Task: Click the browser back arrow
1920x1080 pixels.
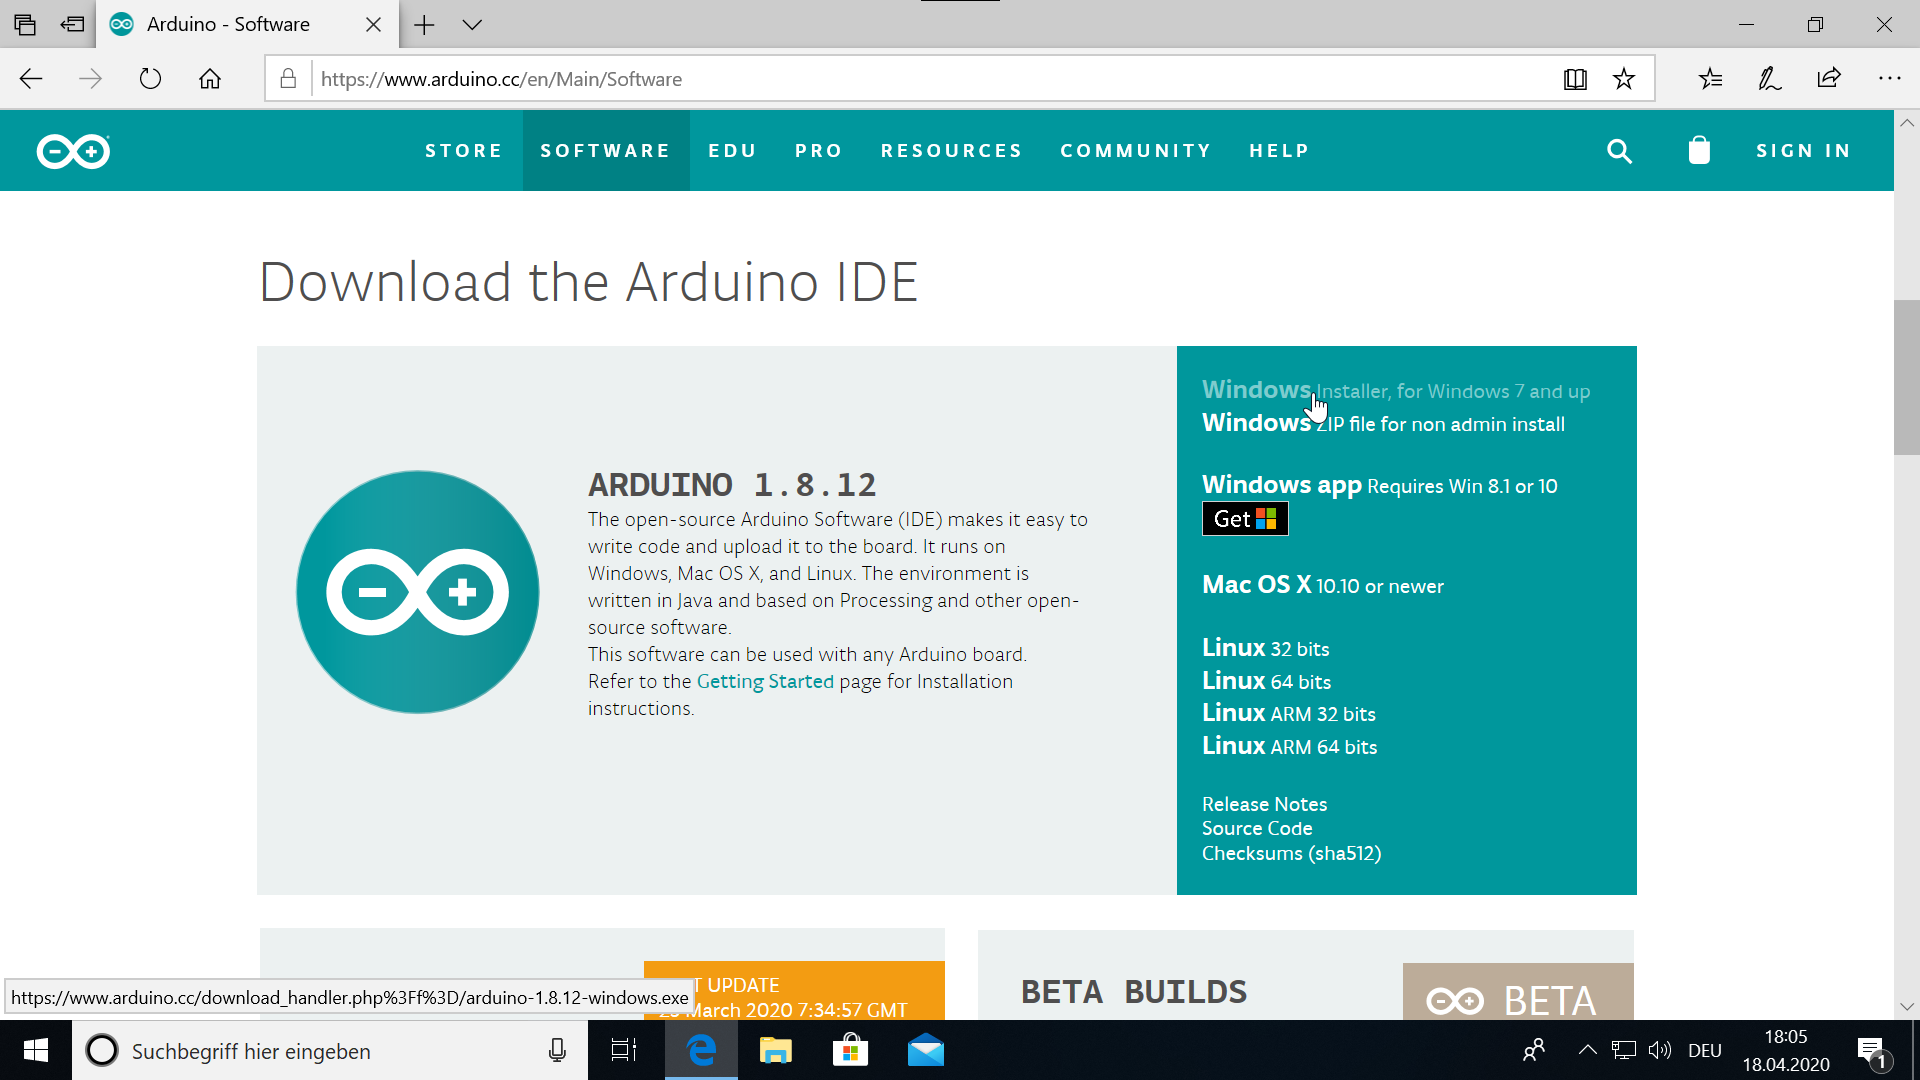Action: (31, 79)
